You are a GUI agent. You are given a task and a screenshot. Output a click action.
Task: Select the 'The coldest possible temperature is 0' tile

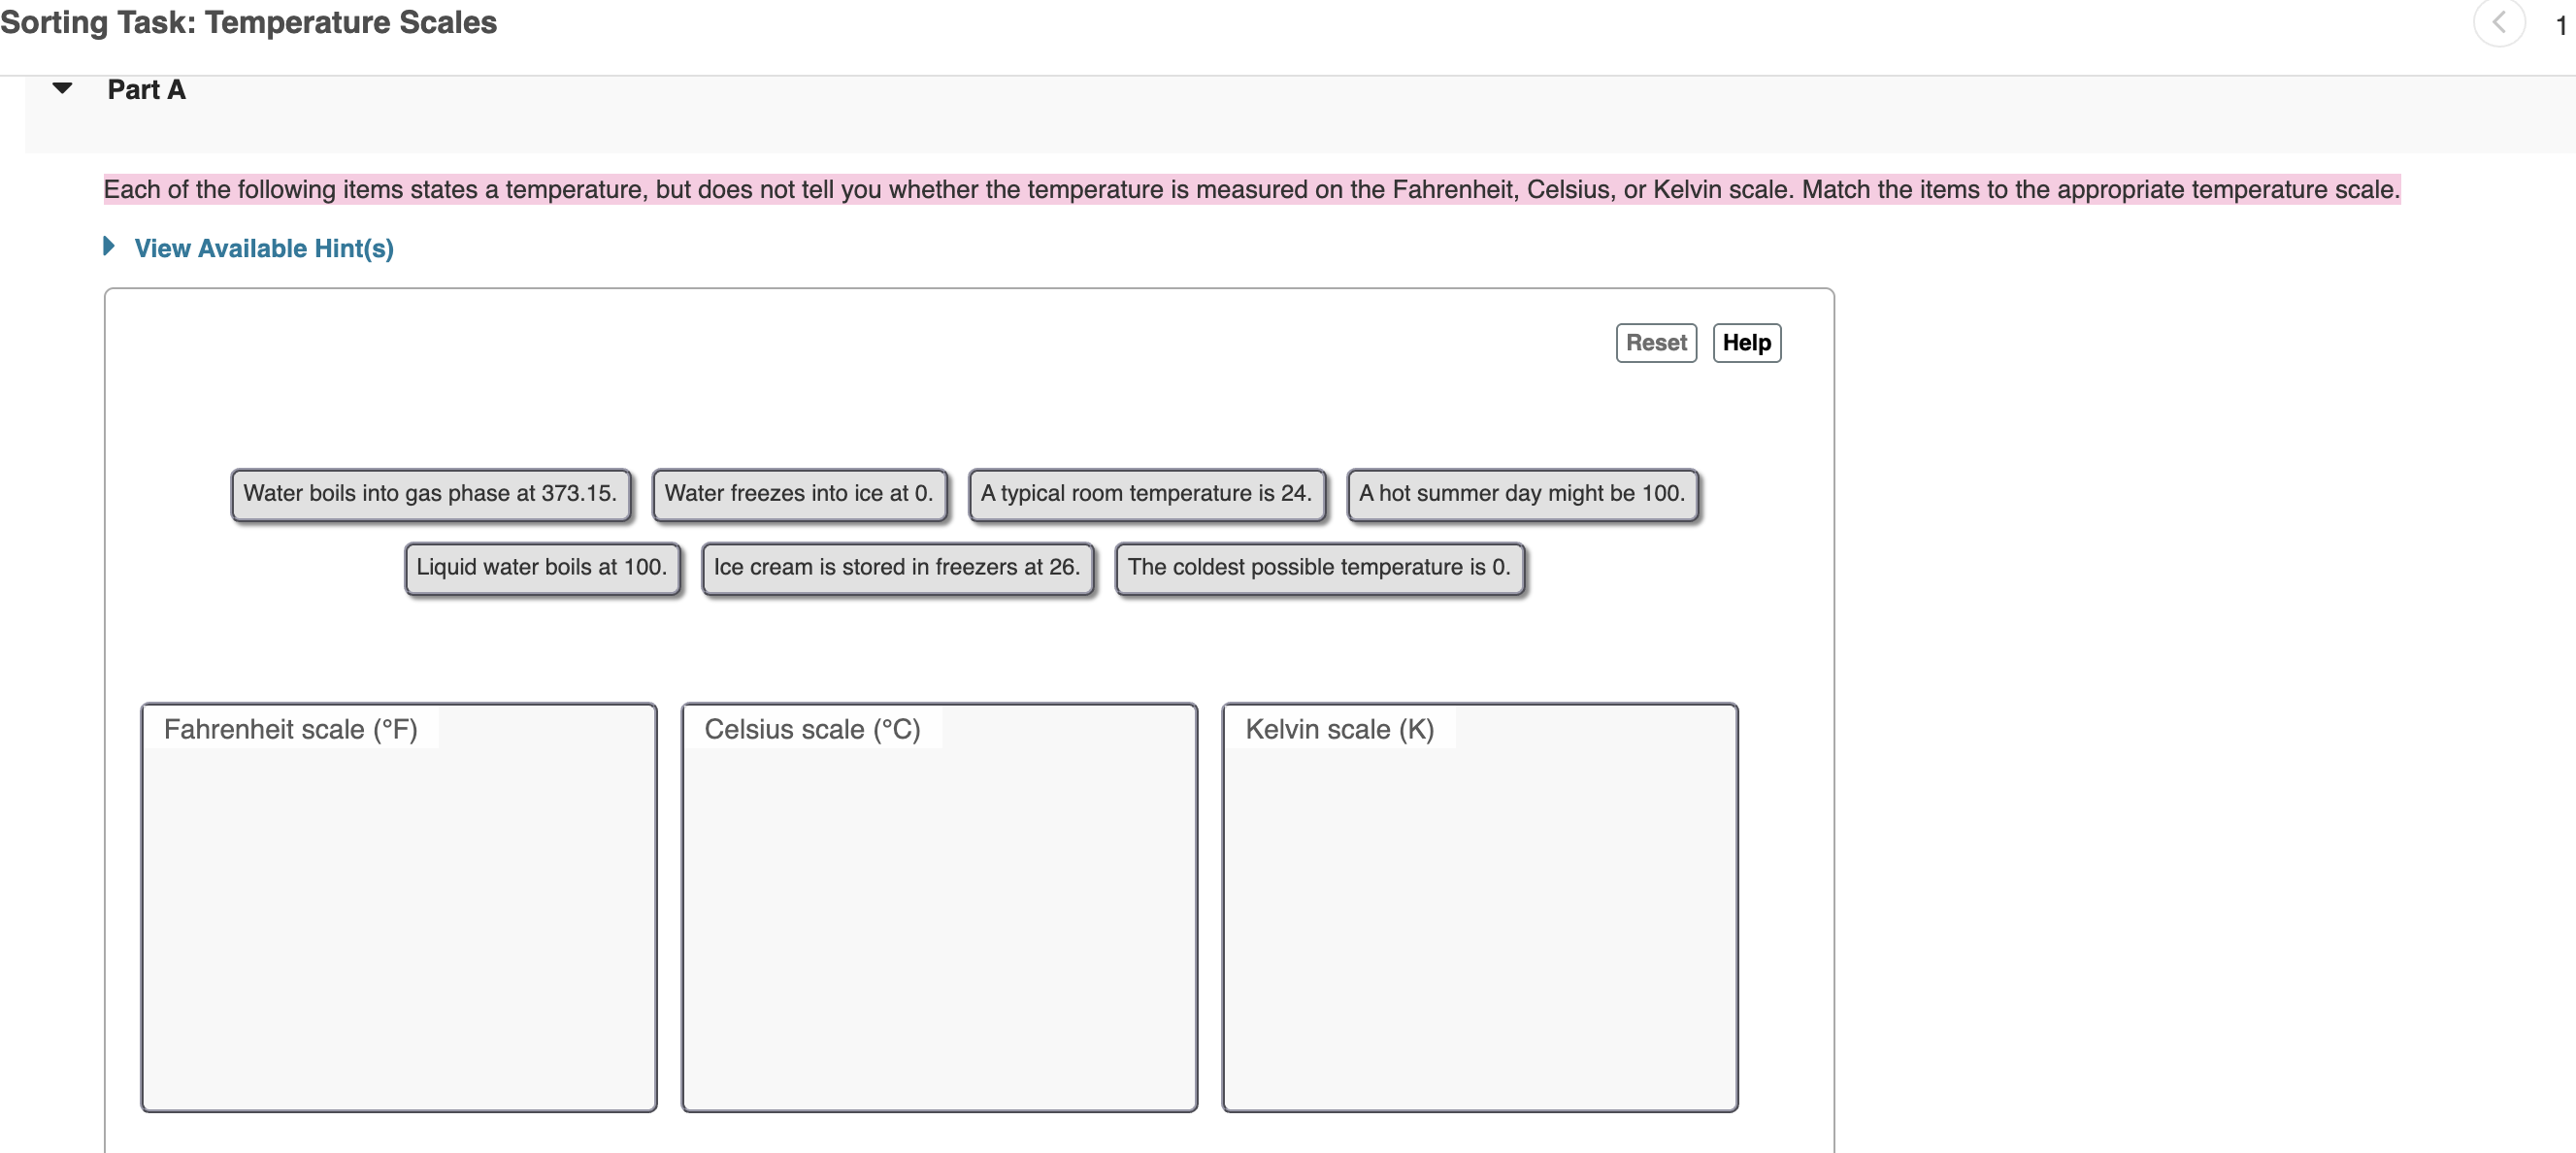[x=1318, y=567]
